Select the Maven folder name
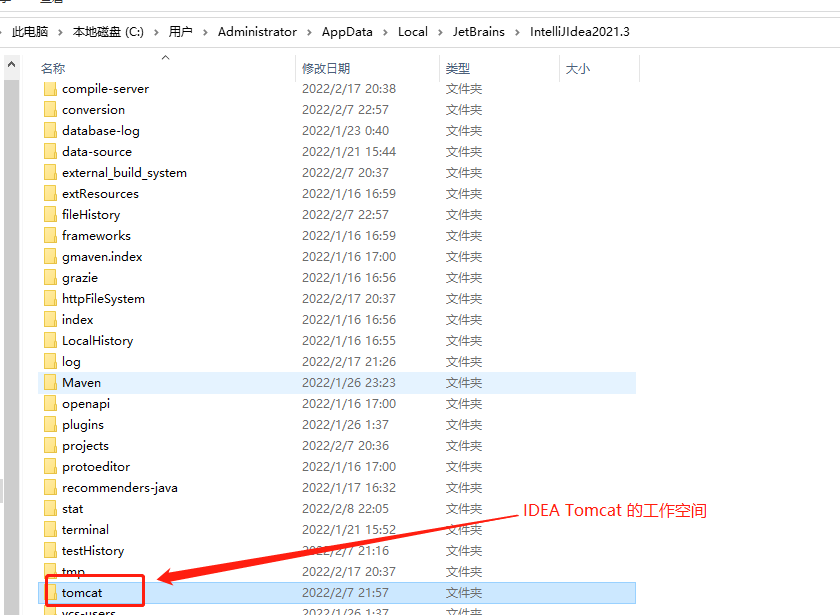840x615 pixels. click(81, 382)
